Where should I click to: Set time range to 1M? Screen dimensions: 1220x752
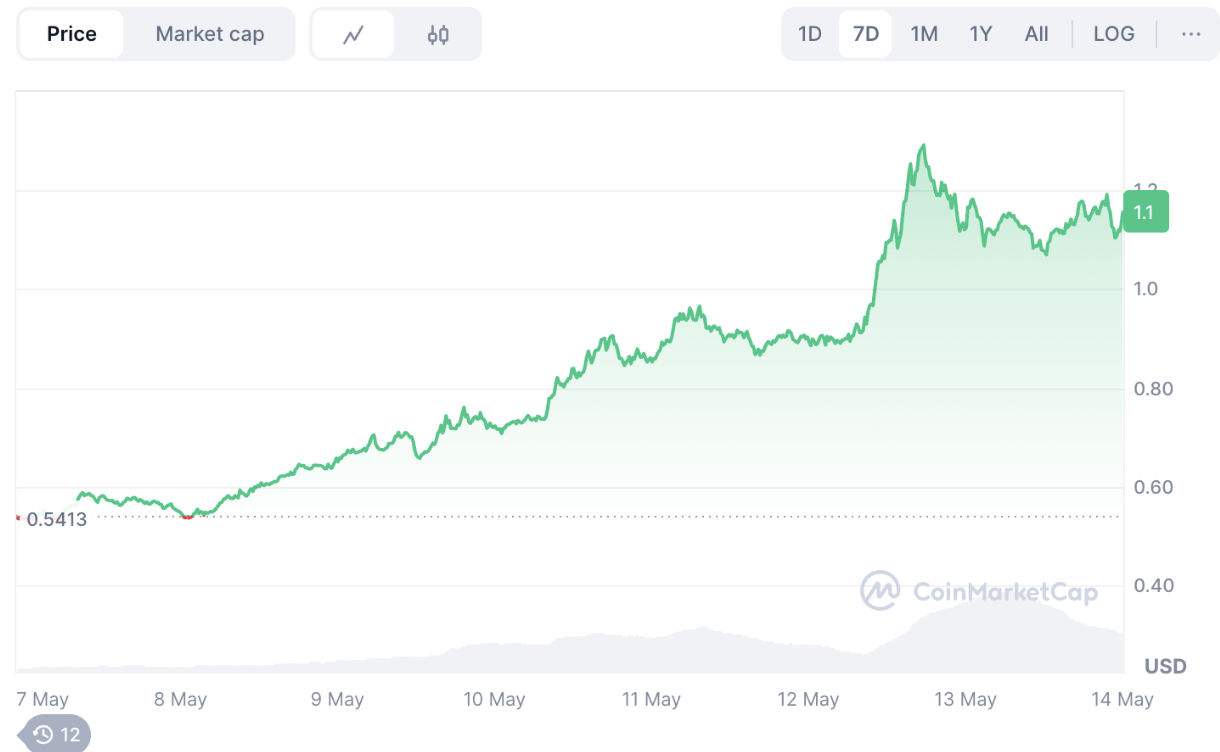(924, 34)
